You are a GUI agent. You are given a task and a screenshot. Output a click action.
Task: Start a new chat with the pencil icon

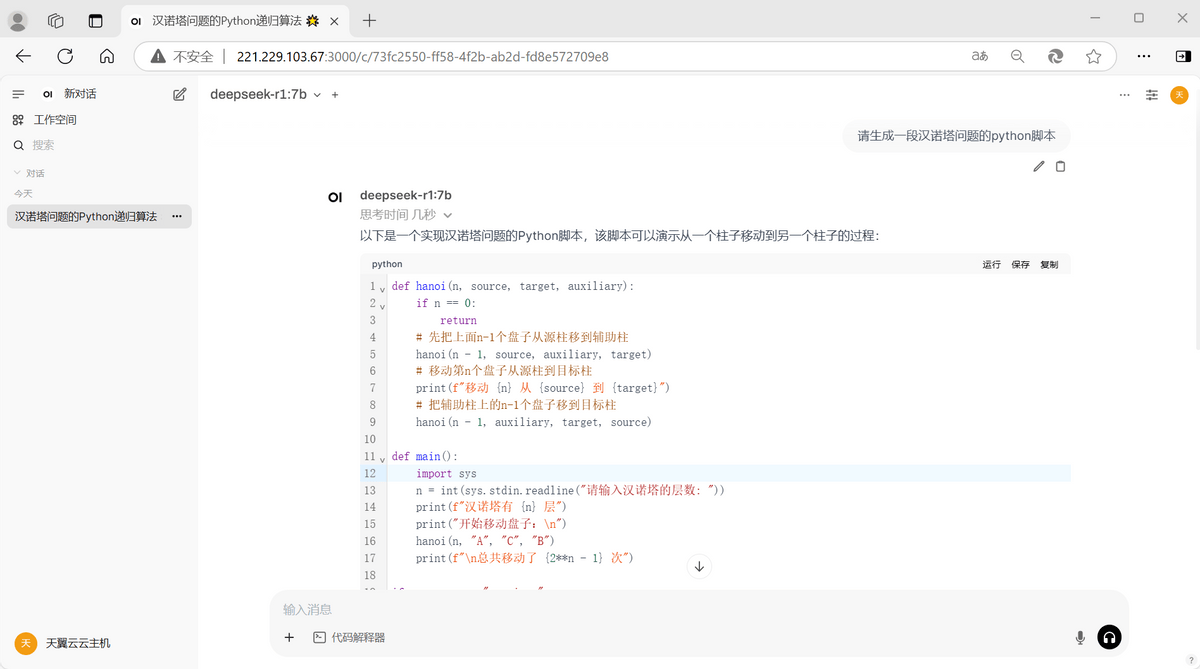tap(180, 94)
